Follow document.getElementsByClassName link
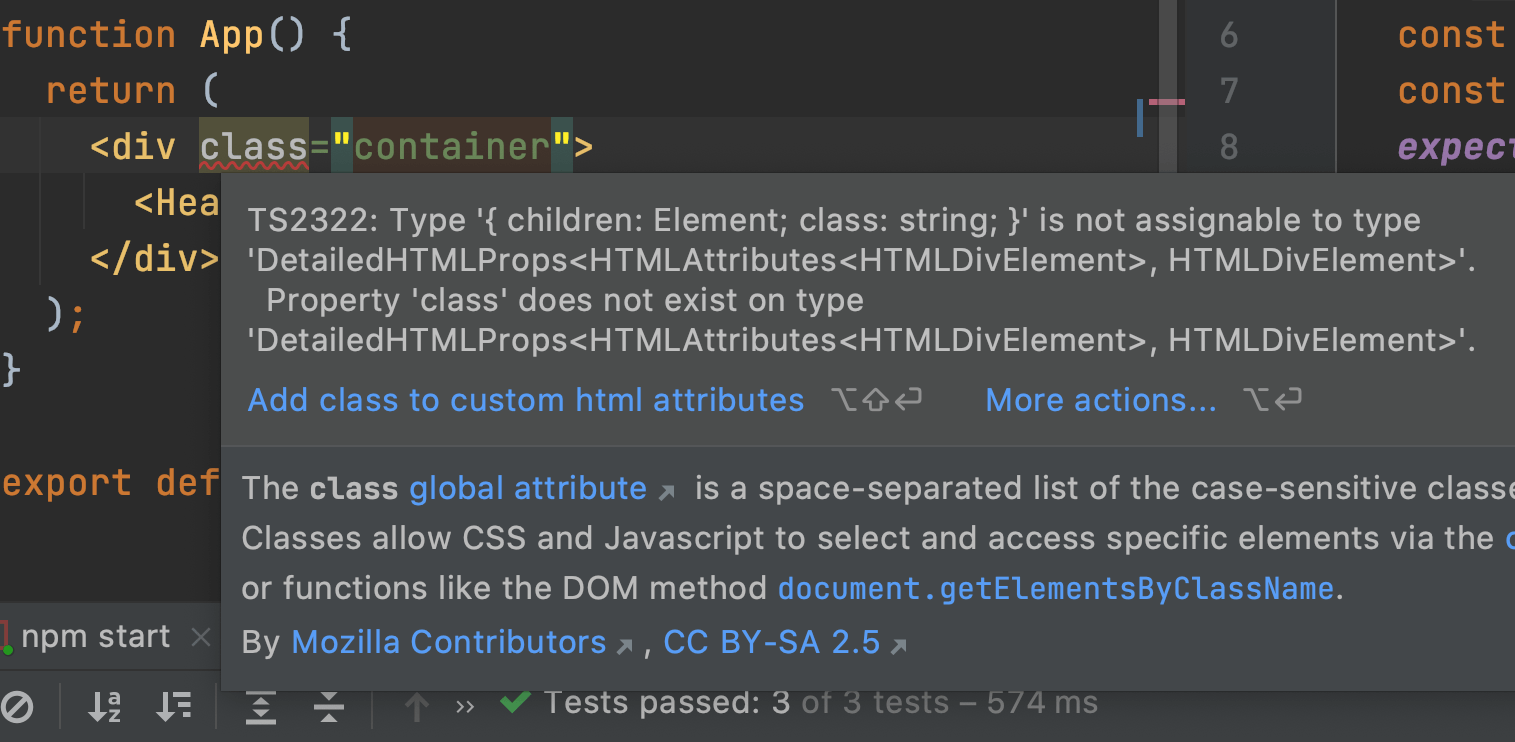 [1055, 588]
